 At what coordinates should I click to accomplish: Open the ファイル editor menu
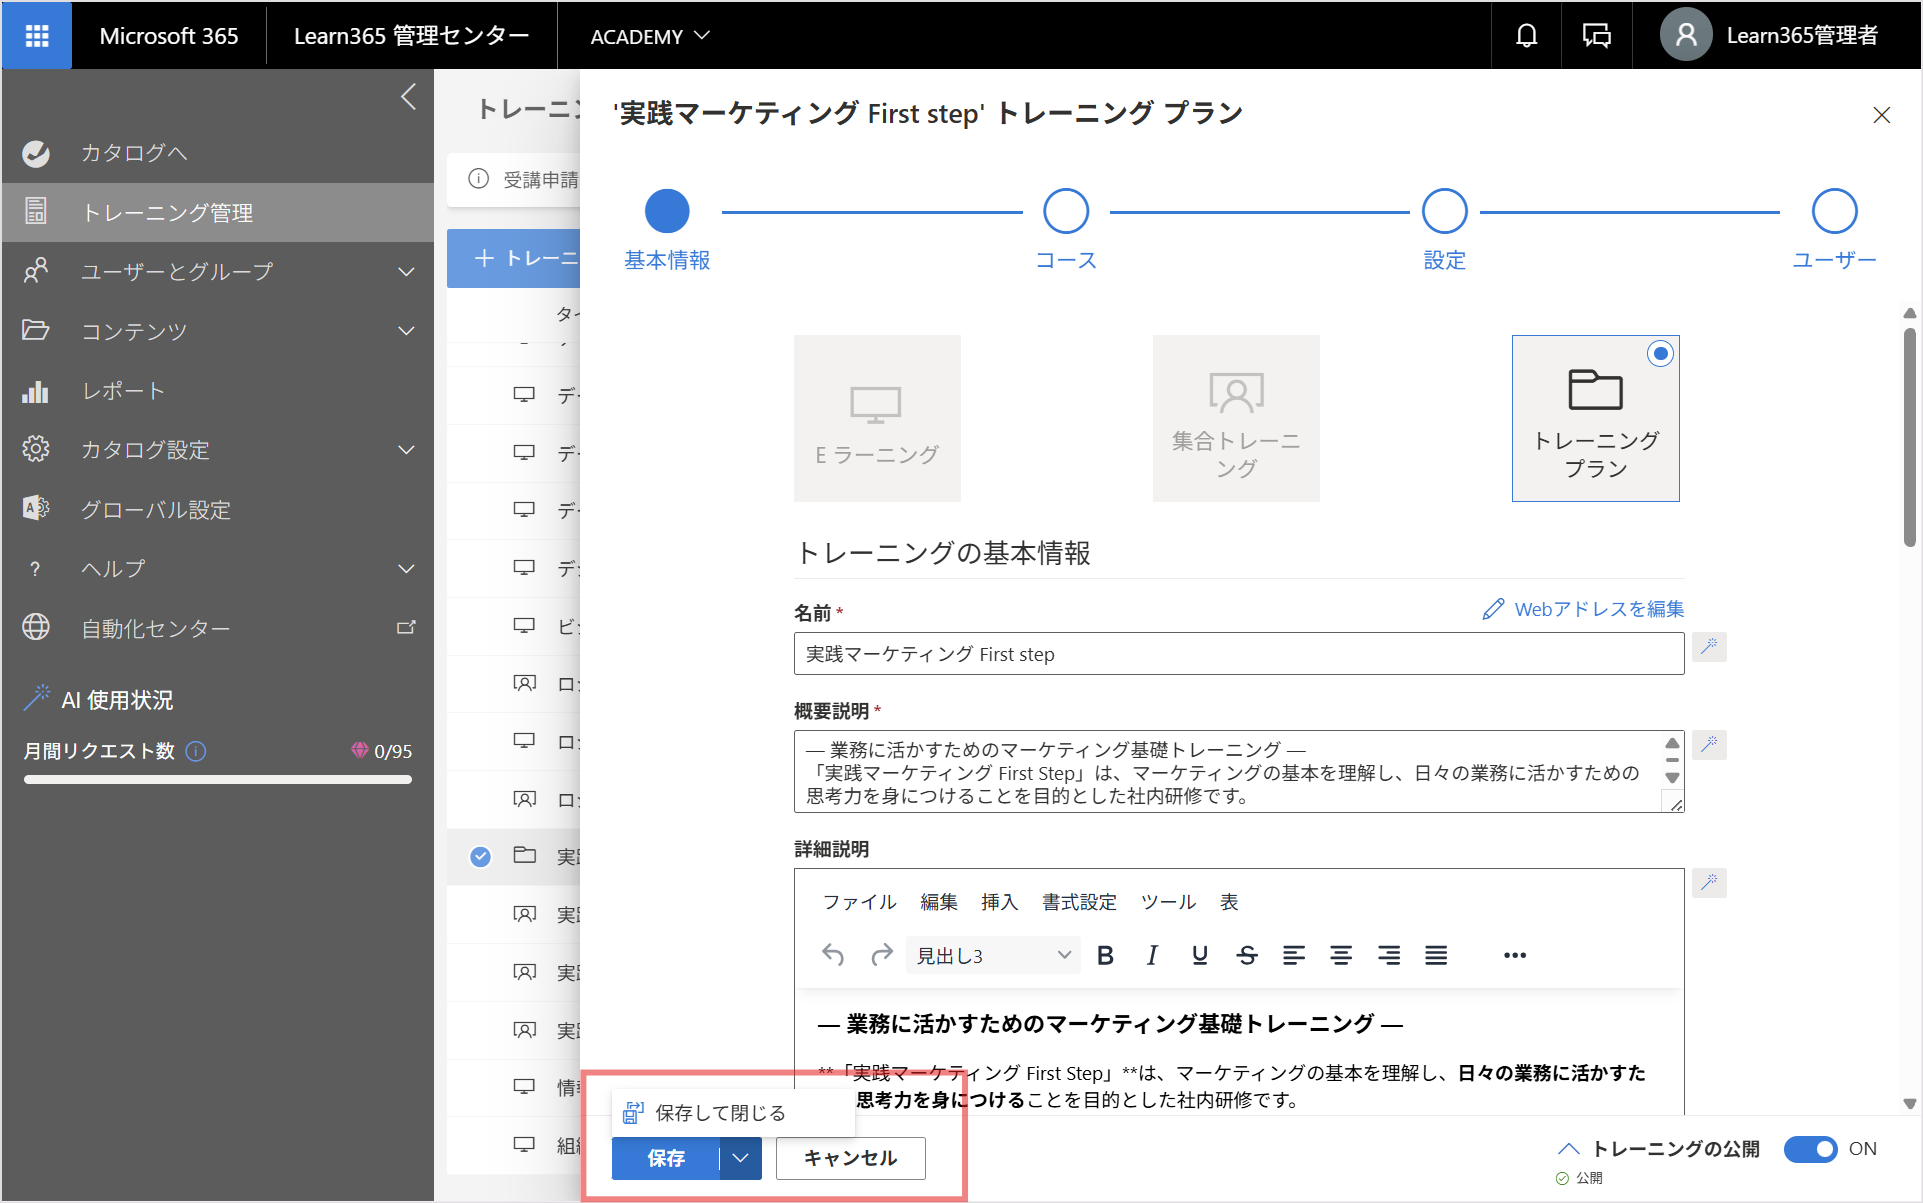(x=859, y=902)
